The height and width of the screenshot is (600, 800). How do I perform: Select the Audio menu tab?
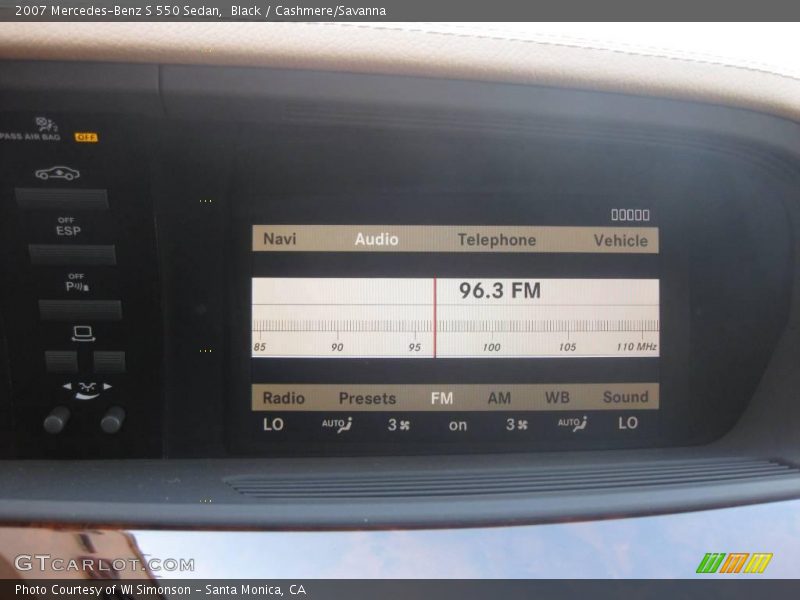coord(377,239)
